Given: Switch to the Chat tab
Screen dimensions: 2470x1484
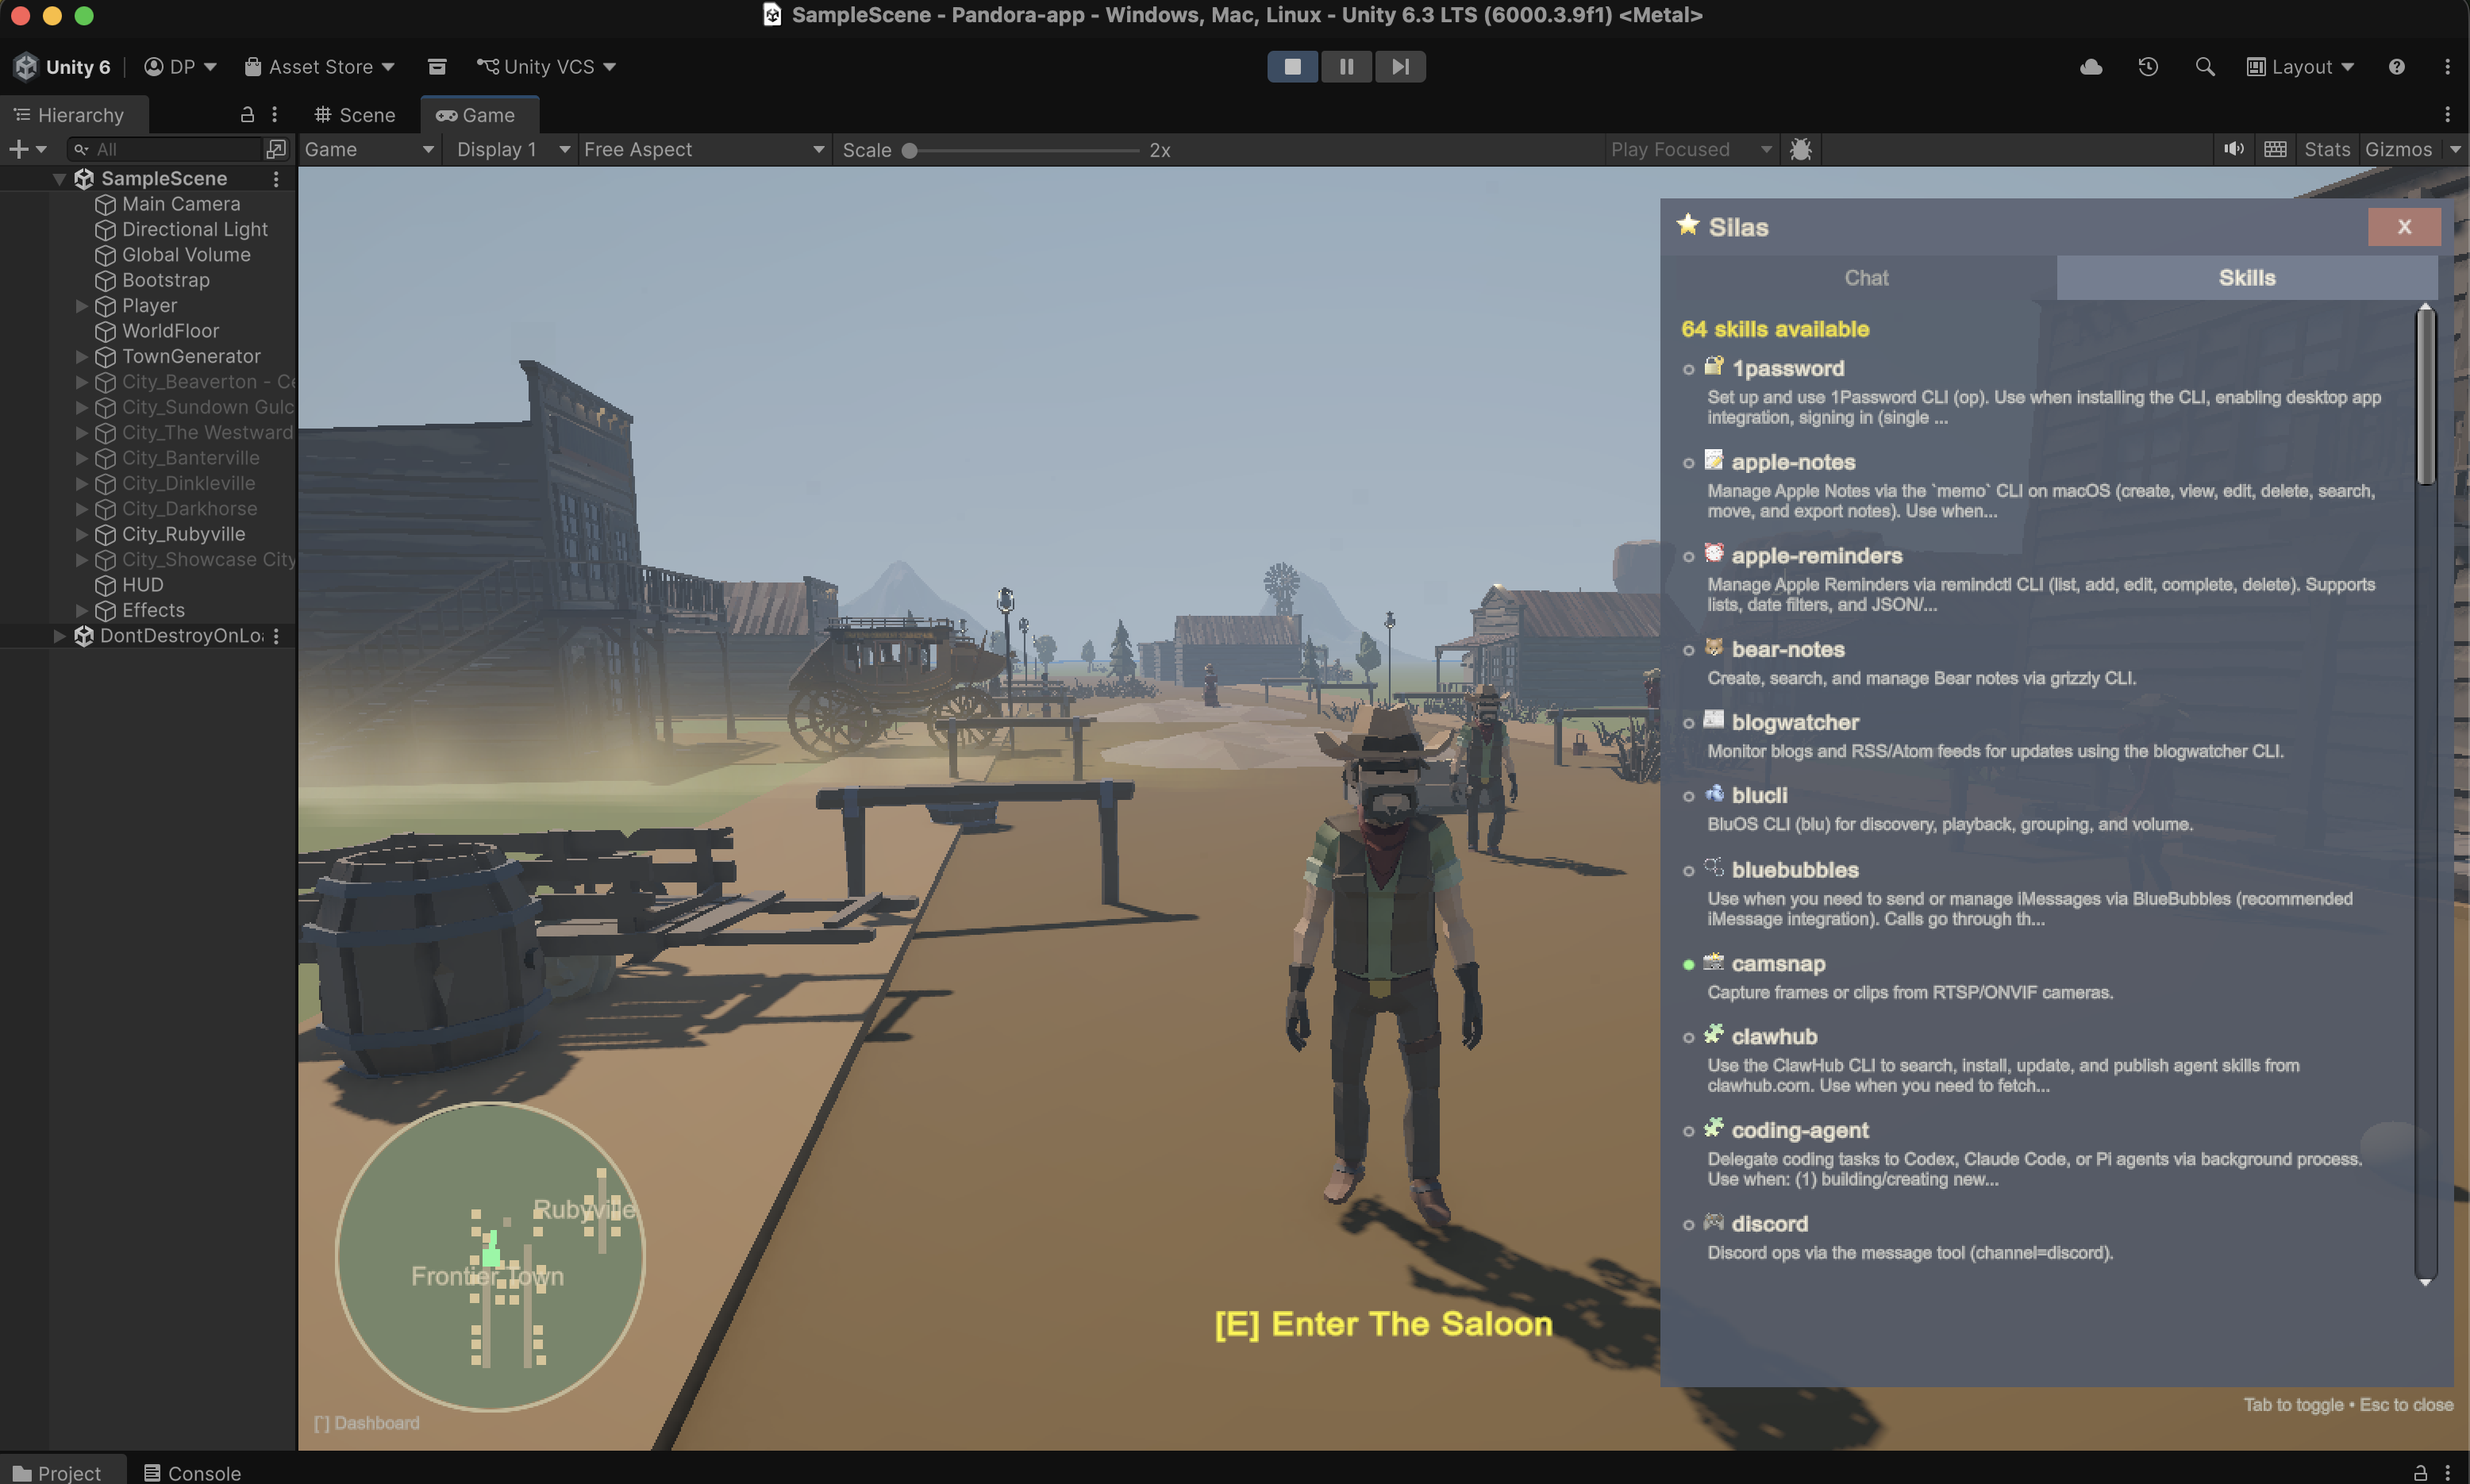Looking at the screenshot, I should [x=1865, y=278].
